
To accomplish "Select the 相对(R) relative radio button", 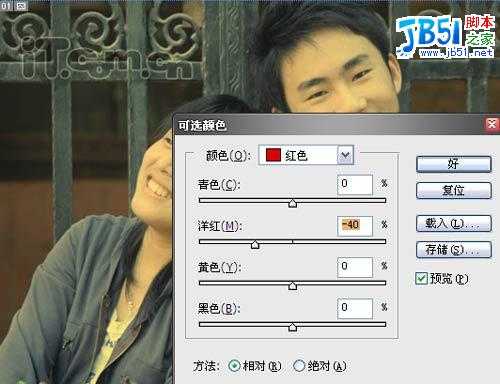I will click(x=234, y=366).
